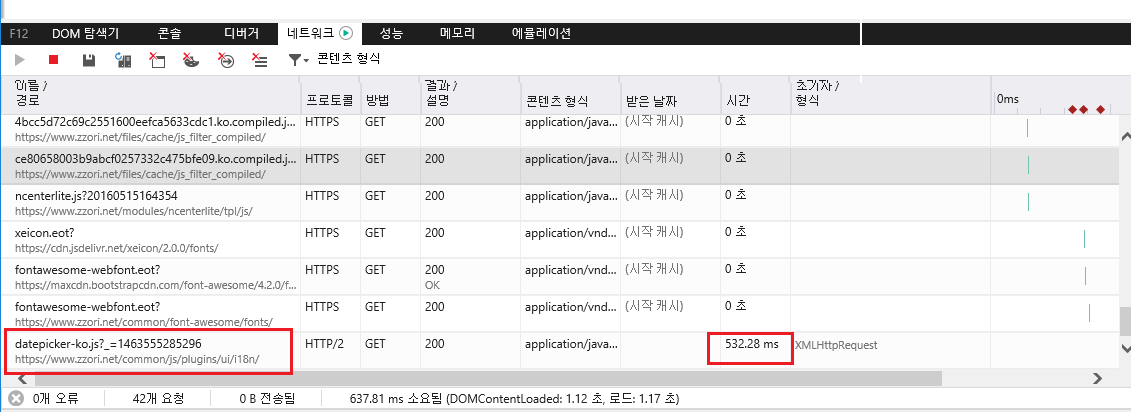
Task: Clear the session list with the list icon
Action: [260, 60]
